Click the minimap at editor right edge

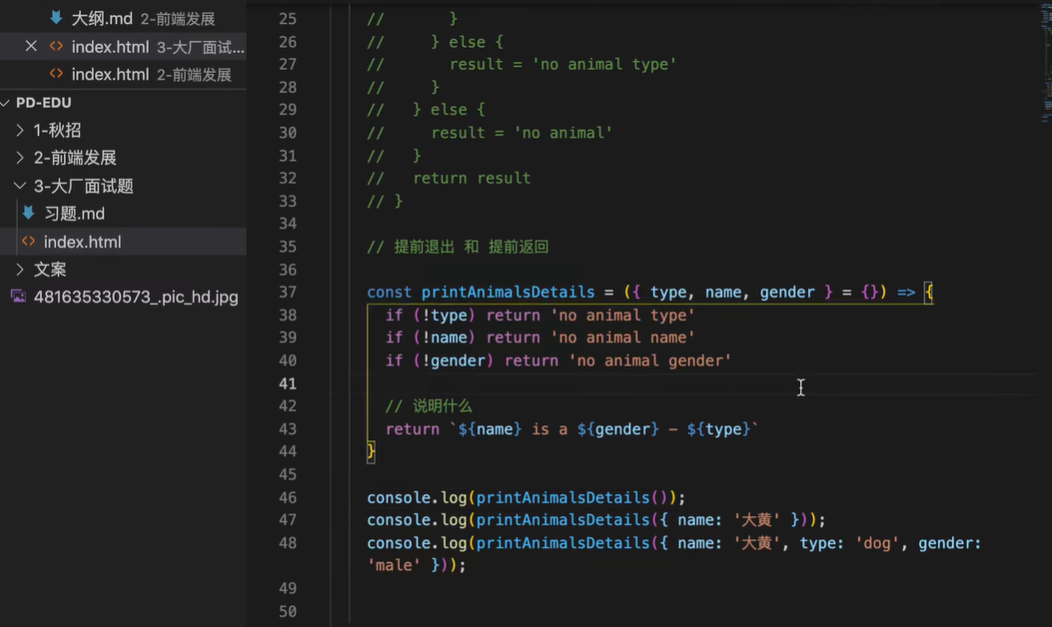1045,64
